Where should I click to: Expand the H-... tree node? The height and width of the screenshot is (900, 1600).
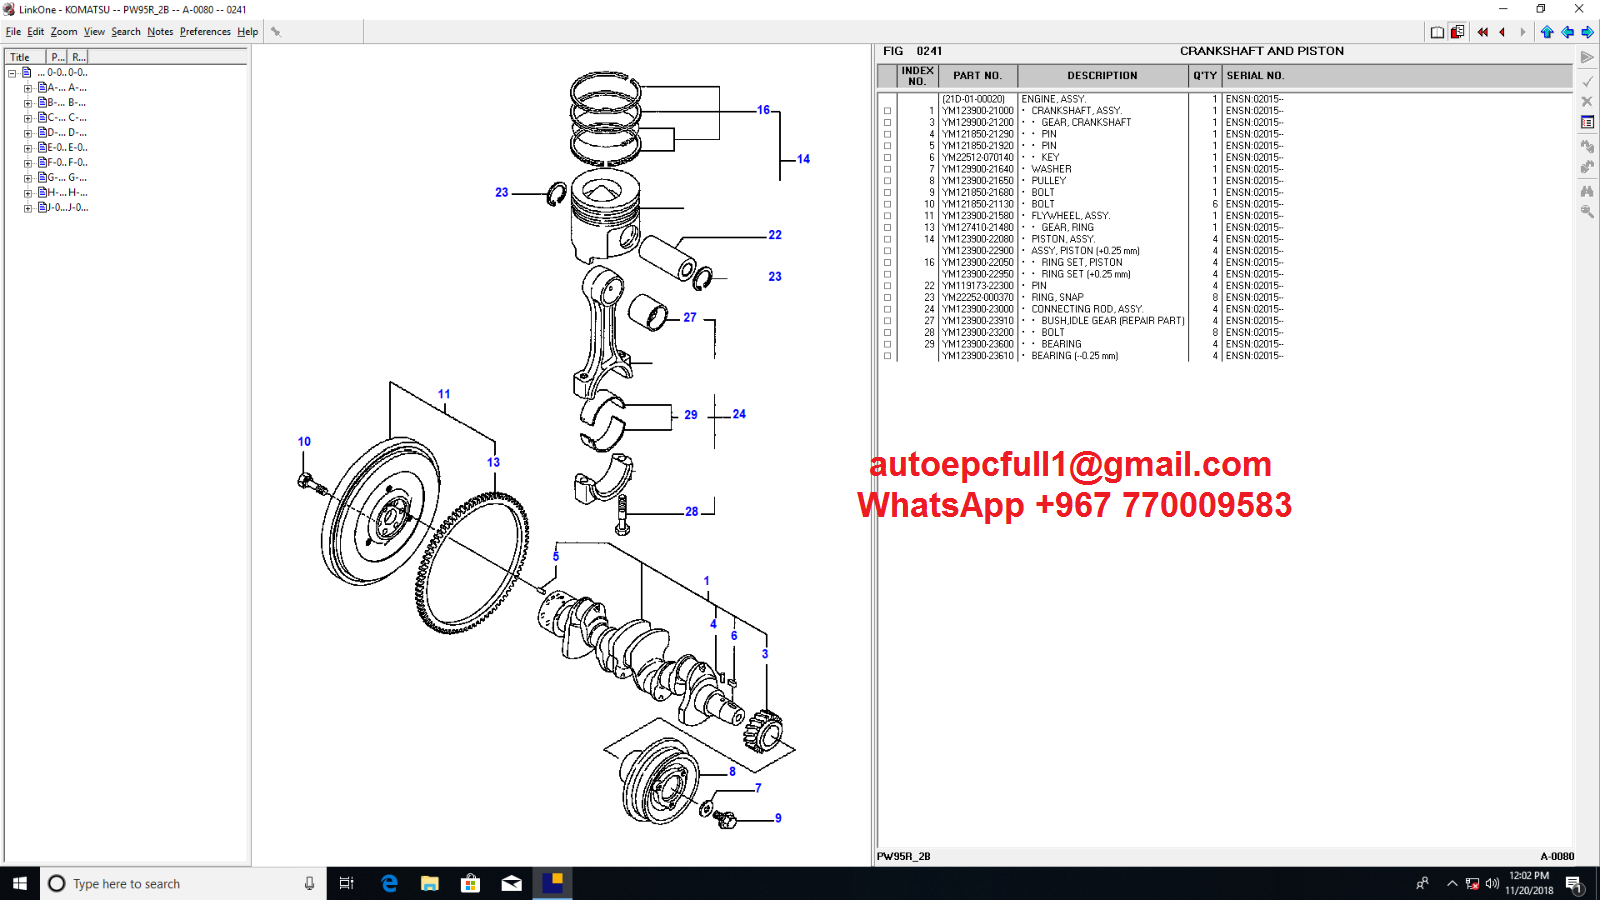pyautogui.click(x=28, y=193)
